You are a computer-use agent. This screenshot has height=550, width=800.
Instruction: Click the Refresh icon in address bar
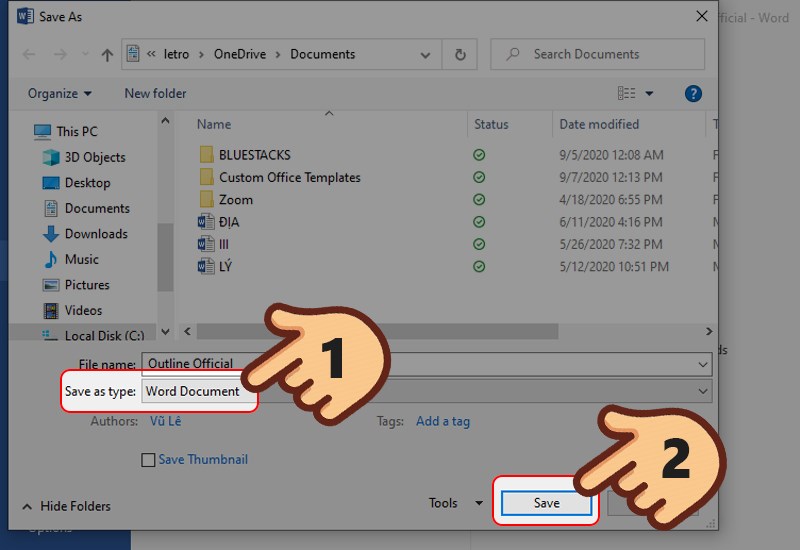[460, 55]
